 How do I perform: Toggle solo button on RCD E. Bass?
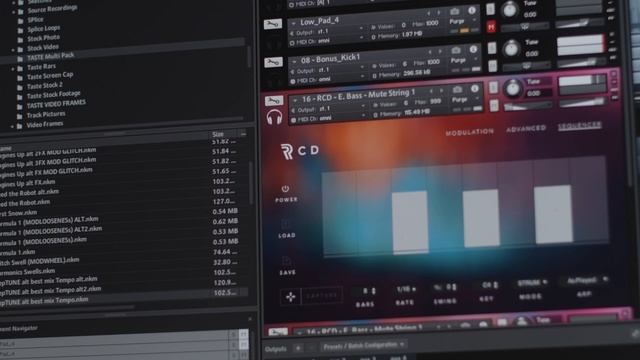493,87
